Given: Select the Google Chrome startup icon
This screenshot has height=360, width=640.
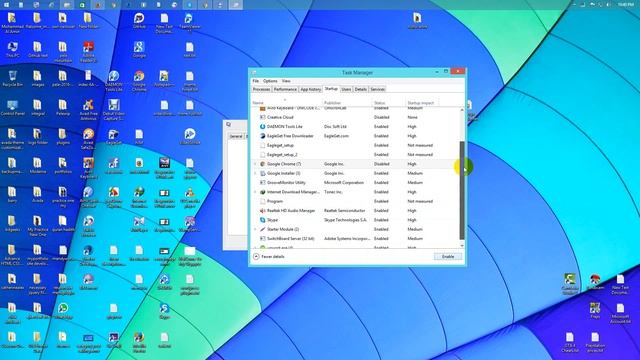Looking at the screenshot, I should pos(262,164).
